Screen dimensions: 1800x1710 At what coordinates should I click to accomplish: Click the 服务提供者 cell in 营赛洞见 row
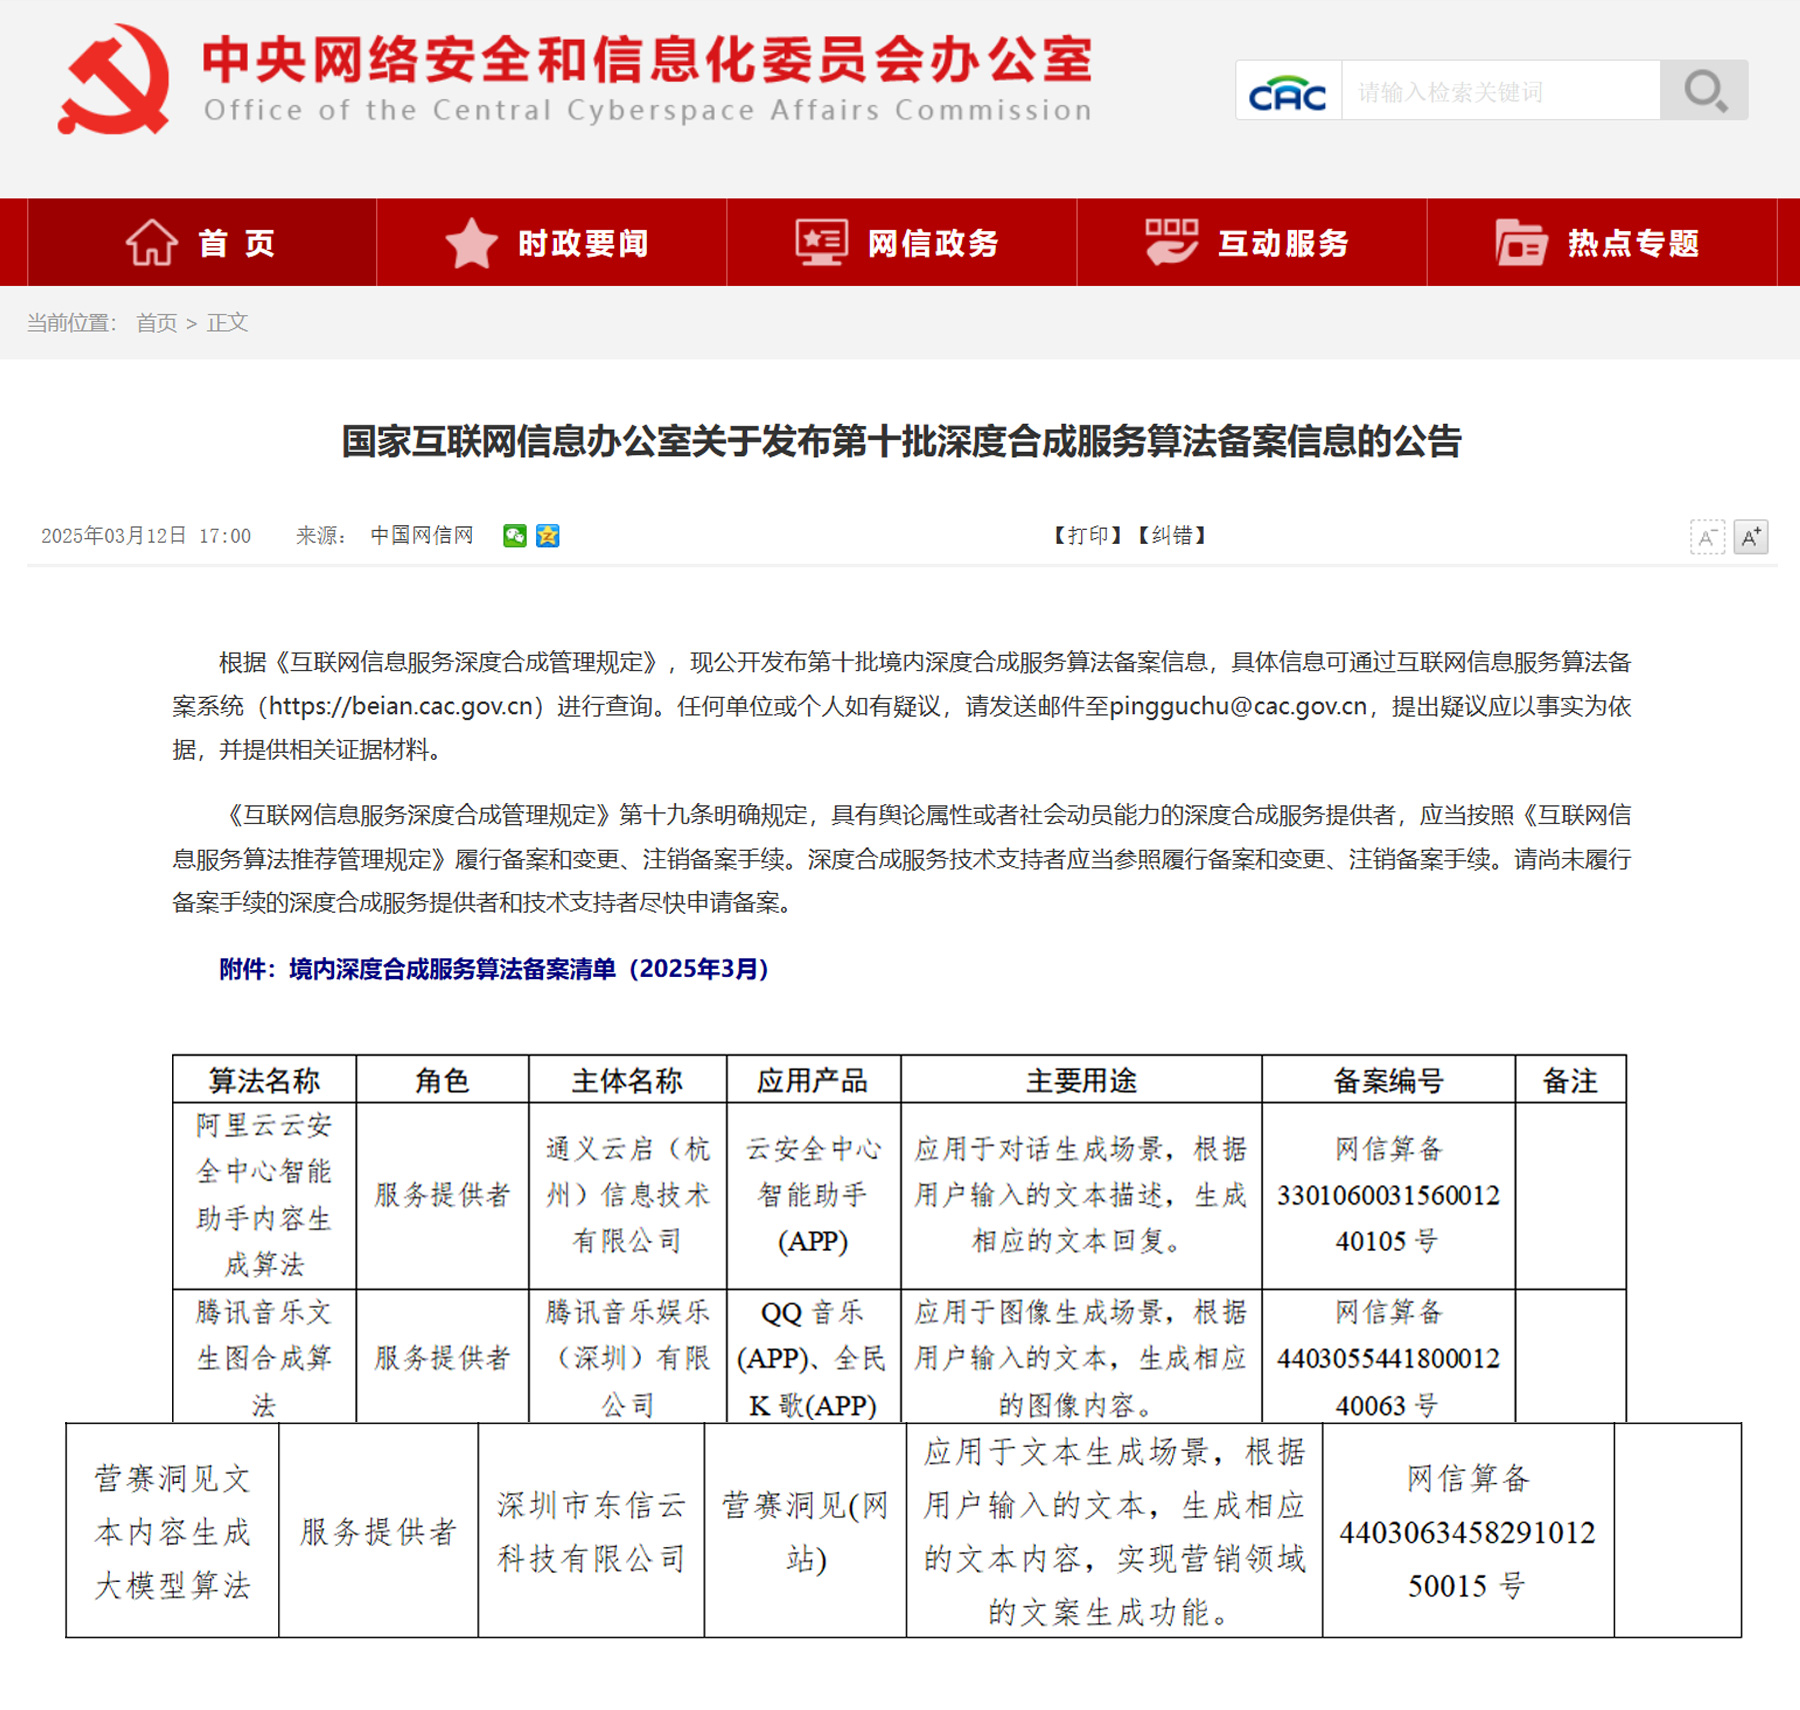click(x=378, y=1531)
